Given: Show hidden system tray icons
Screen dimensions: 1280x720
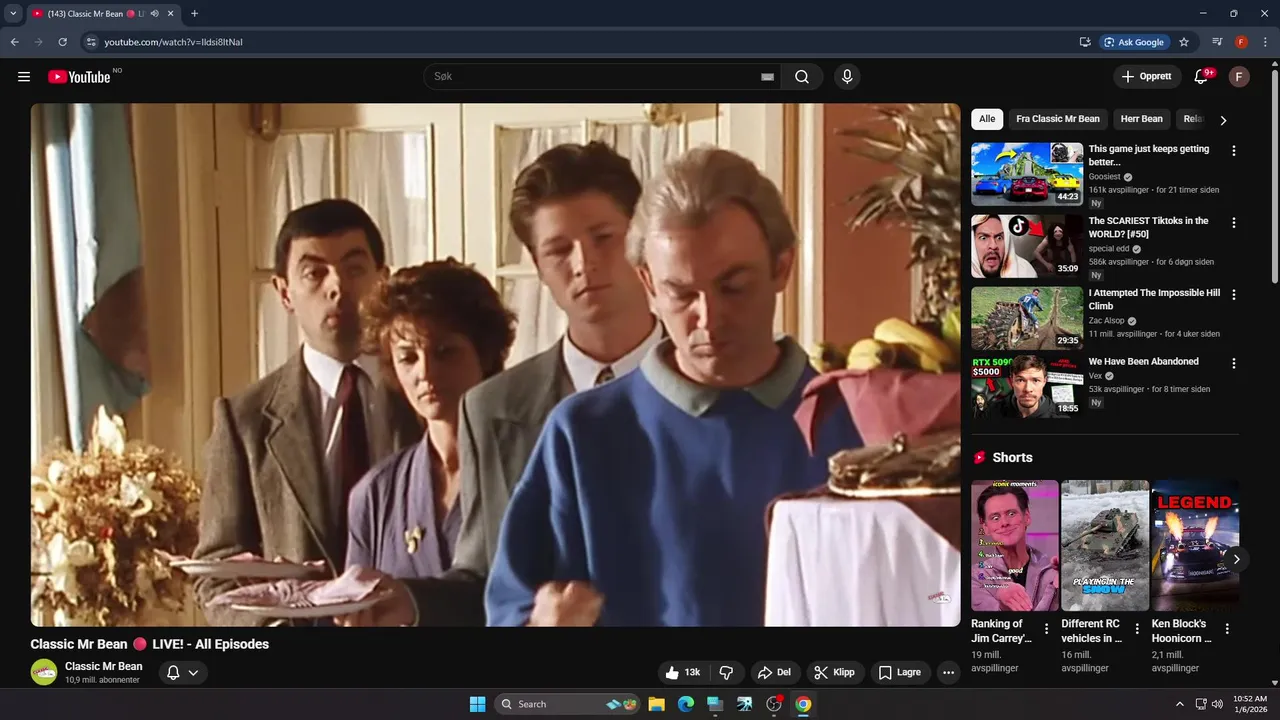Looking at the screenshot, I should [x=1180, y=704].
